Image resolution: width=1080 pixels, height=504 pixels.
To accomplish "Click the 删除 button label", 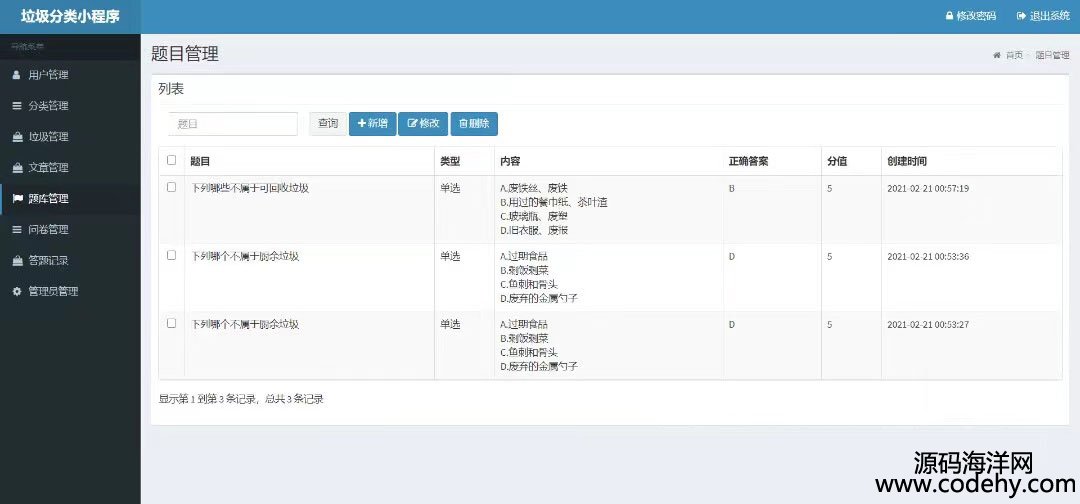I will coord(479,124).
